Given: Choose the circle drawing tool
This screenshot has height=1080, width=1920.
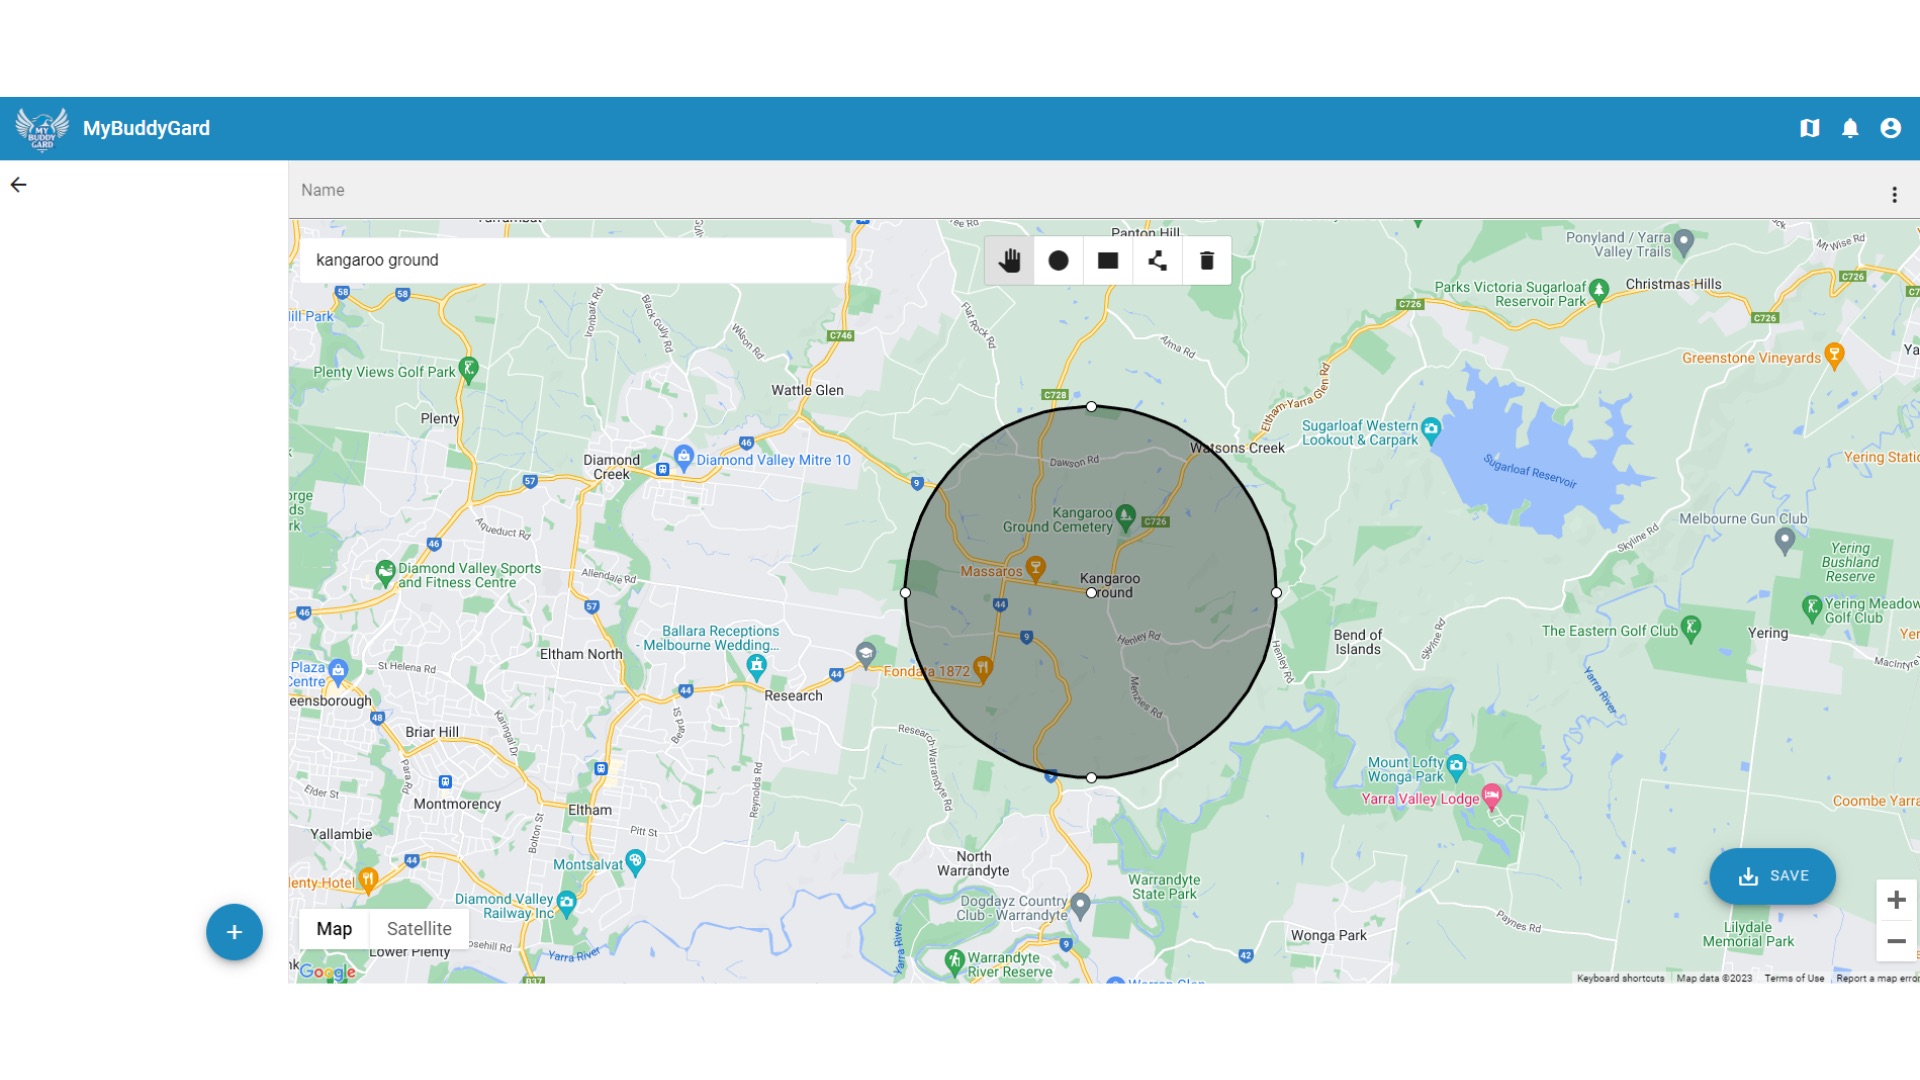Looking at the screenshot, I should click(x=1058, y=261).
